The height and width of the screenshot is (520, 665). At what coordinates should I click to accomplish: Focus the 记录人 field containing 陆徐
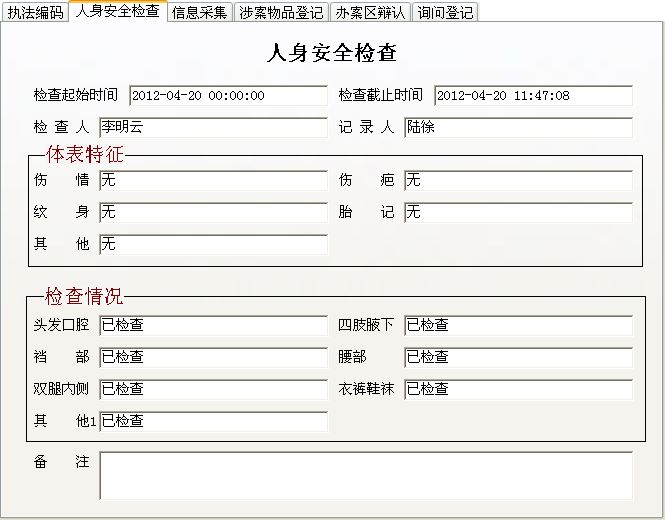pos(518,127)
